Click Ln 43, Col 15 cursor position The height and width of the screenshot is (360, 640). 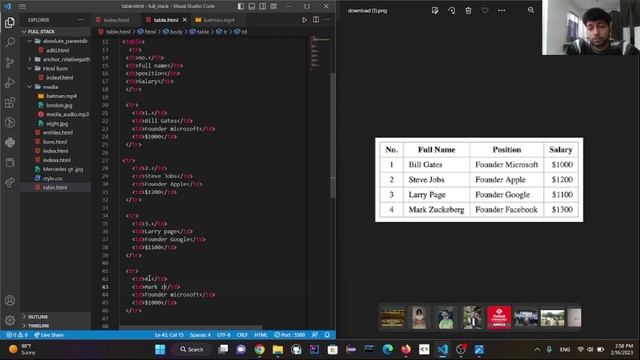[169, 335]
